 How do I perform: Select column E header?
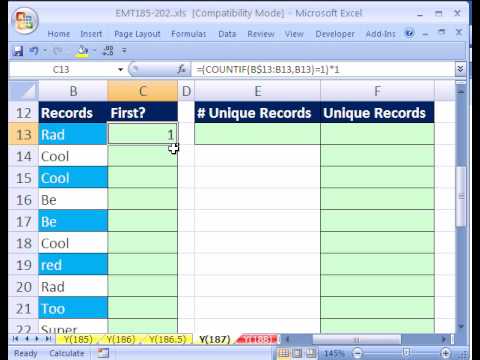pos(257,91)
